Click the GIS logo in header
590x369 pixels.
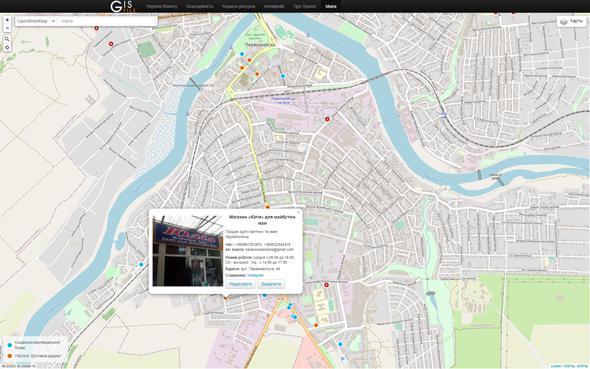click(x=121, y=6)
